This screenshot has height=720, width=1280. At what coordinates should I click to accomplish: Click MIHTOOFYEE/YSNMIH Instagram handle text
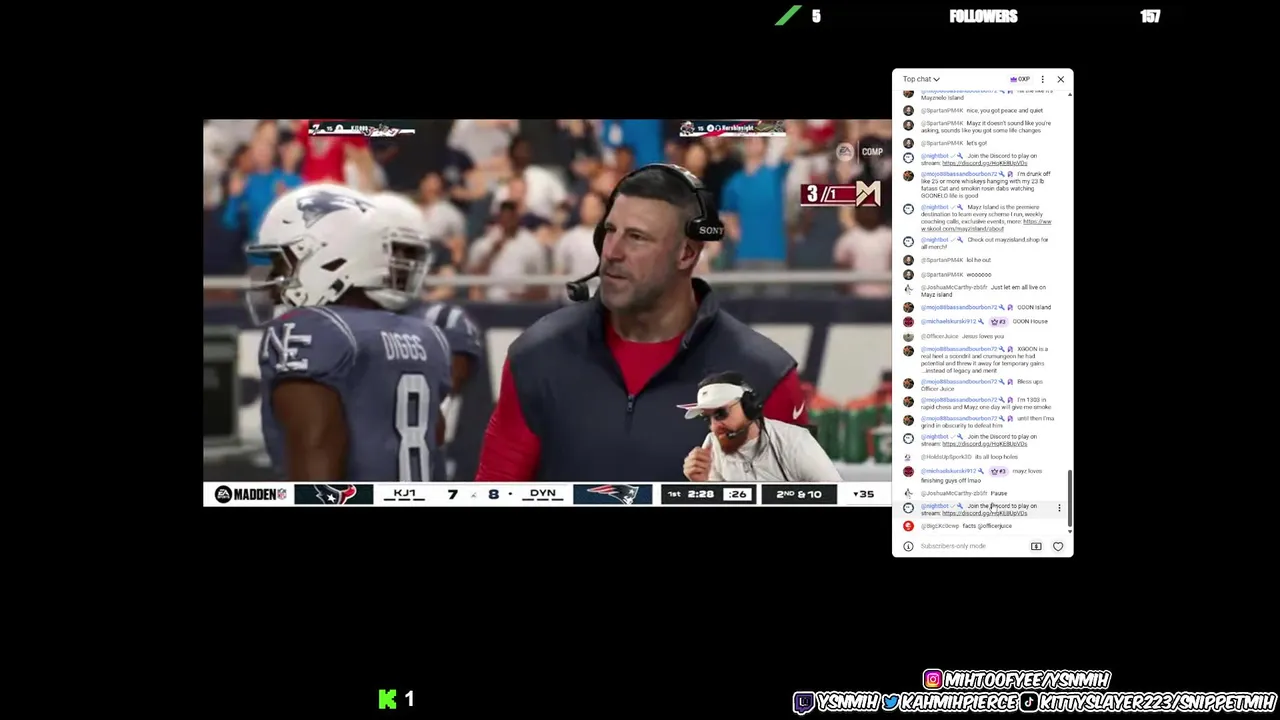[1027, 680]
